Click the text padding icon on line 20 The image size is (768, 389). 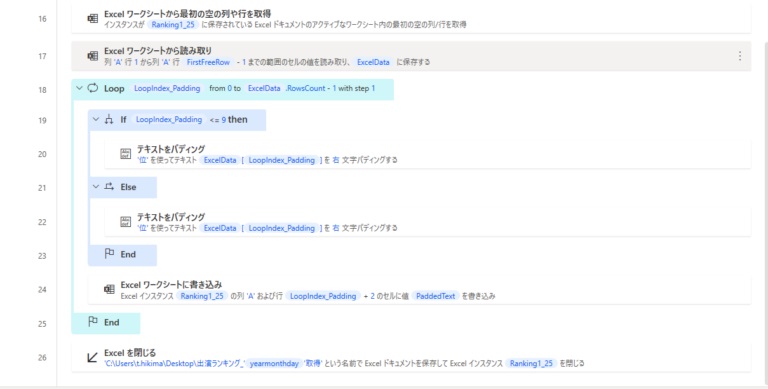(125, 153)
